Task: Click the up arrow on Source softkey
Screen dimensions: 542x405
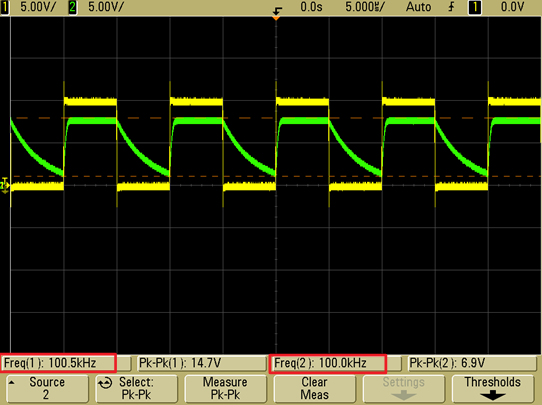Action: point(12,382)
